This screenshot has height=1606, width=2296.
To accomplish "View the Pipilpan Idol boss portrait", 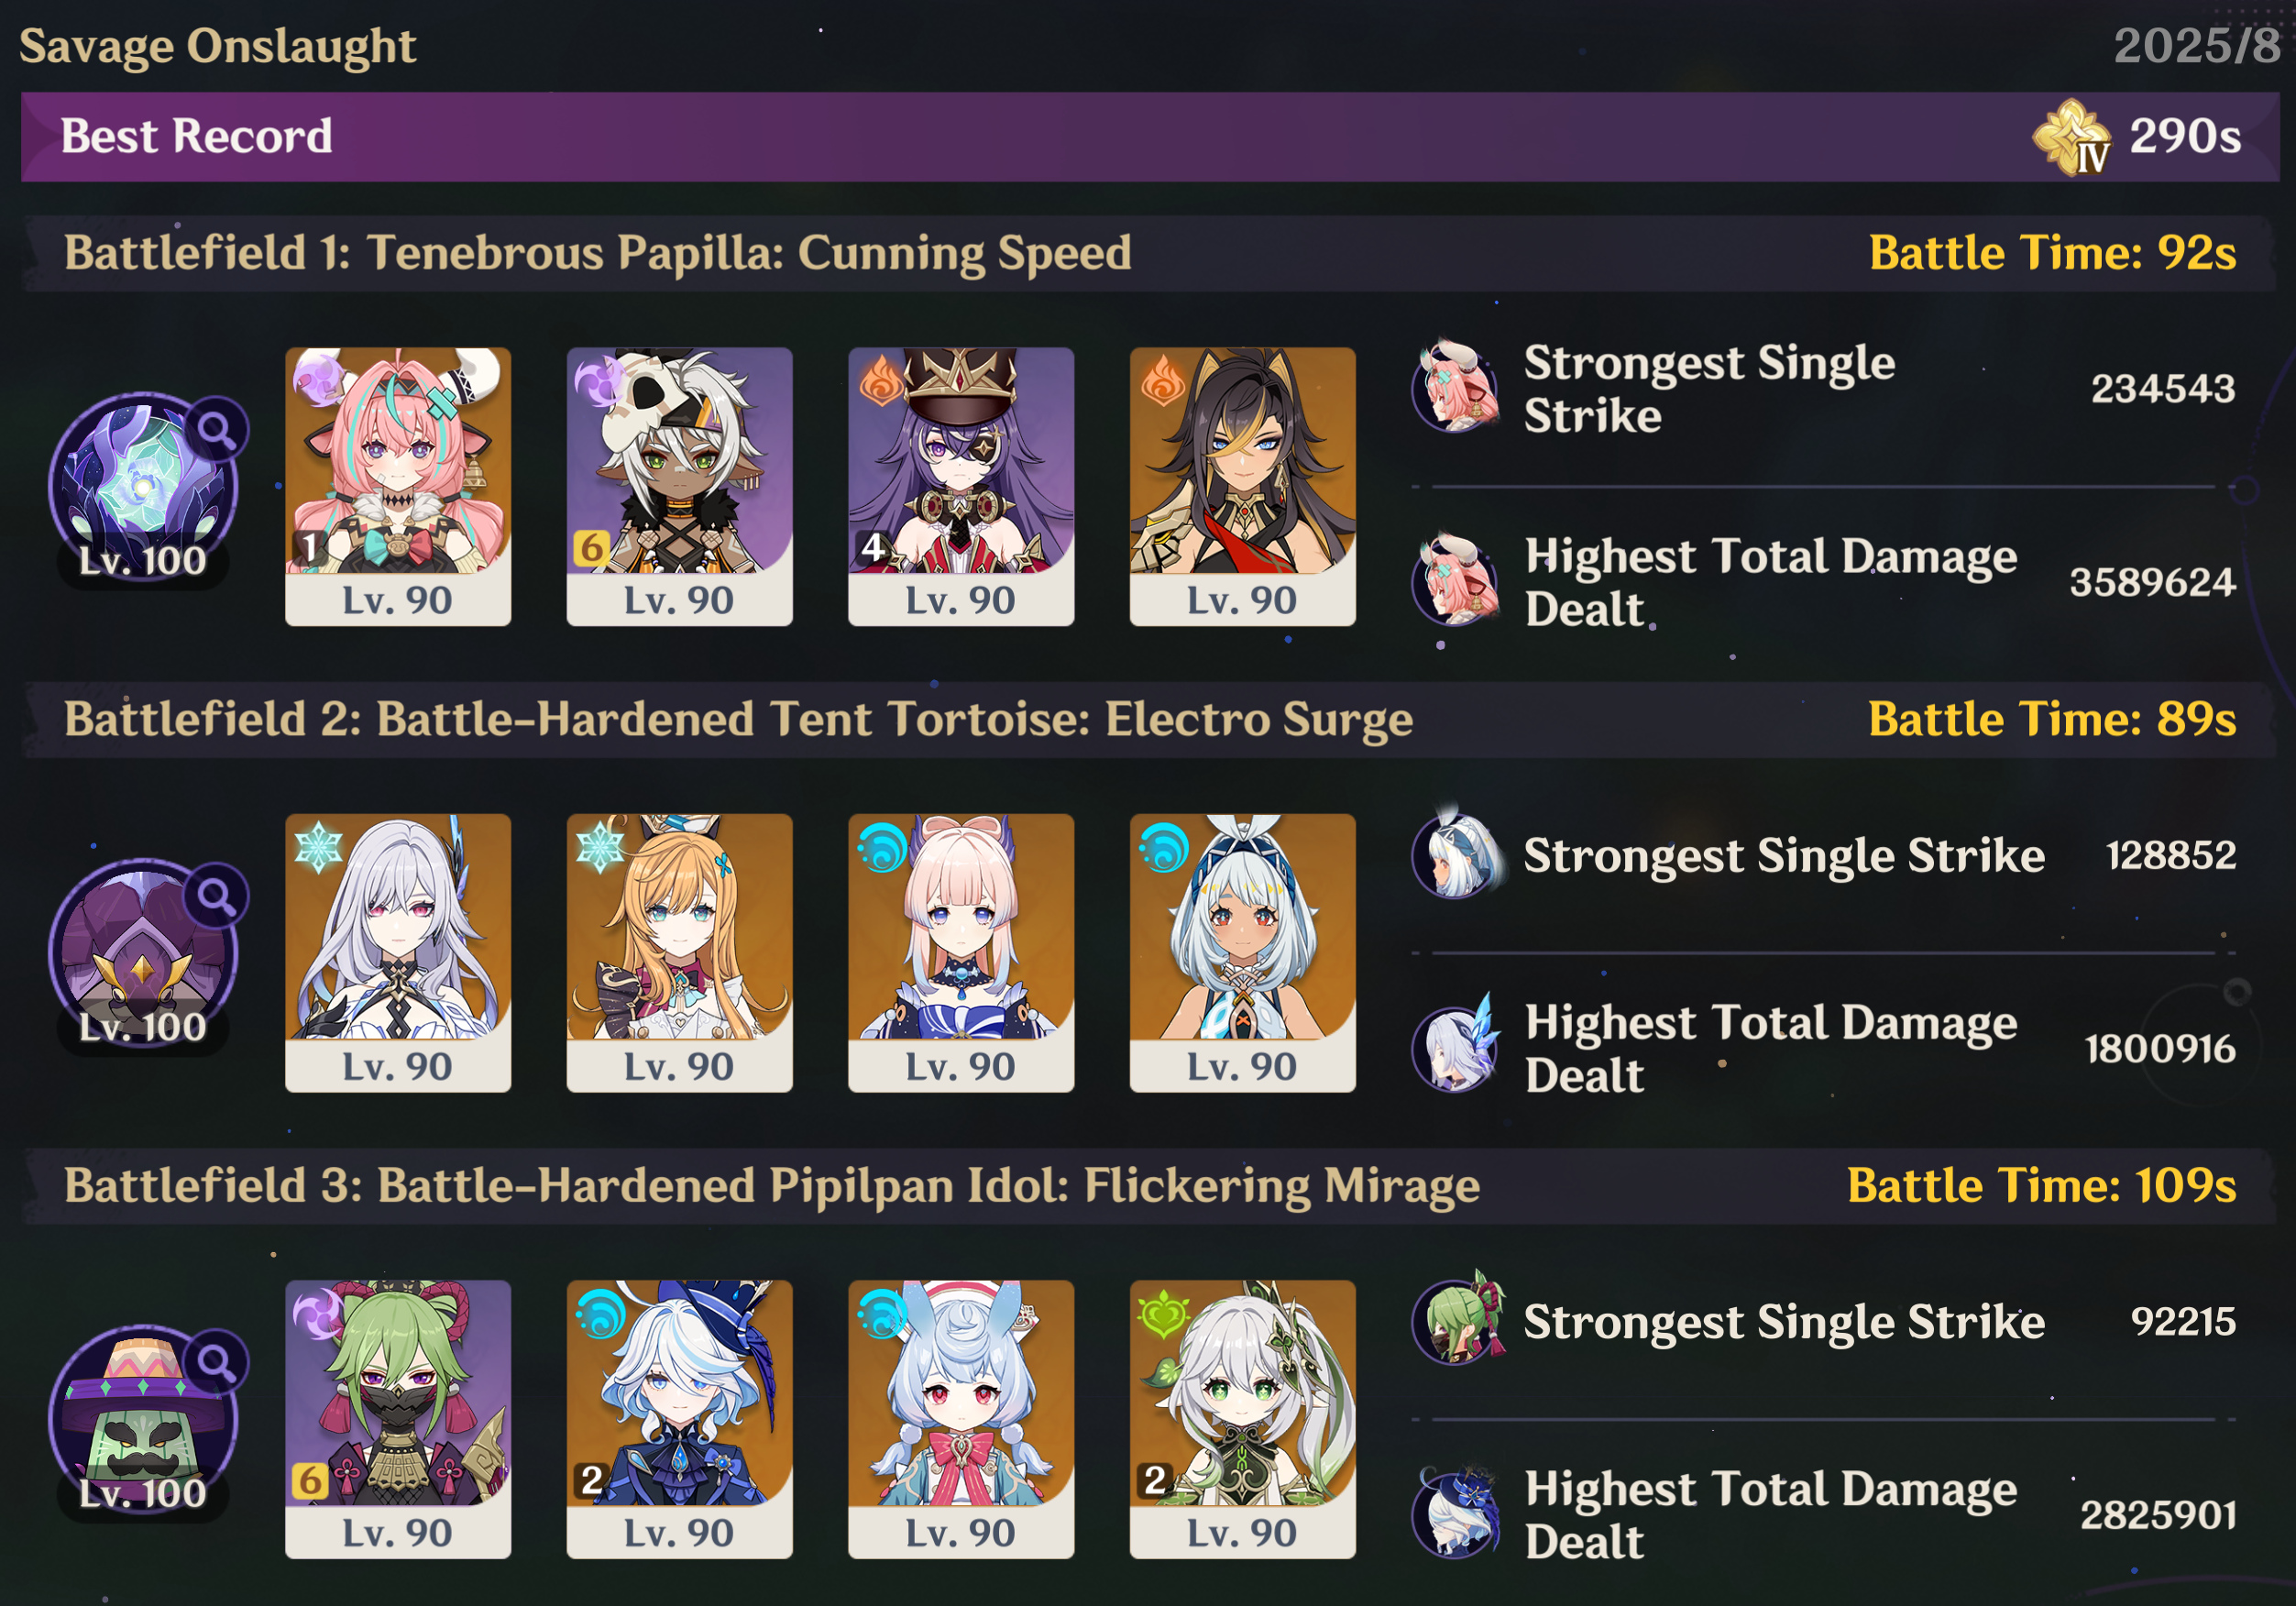I will (143, 1420).
